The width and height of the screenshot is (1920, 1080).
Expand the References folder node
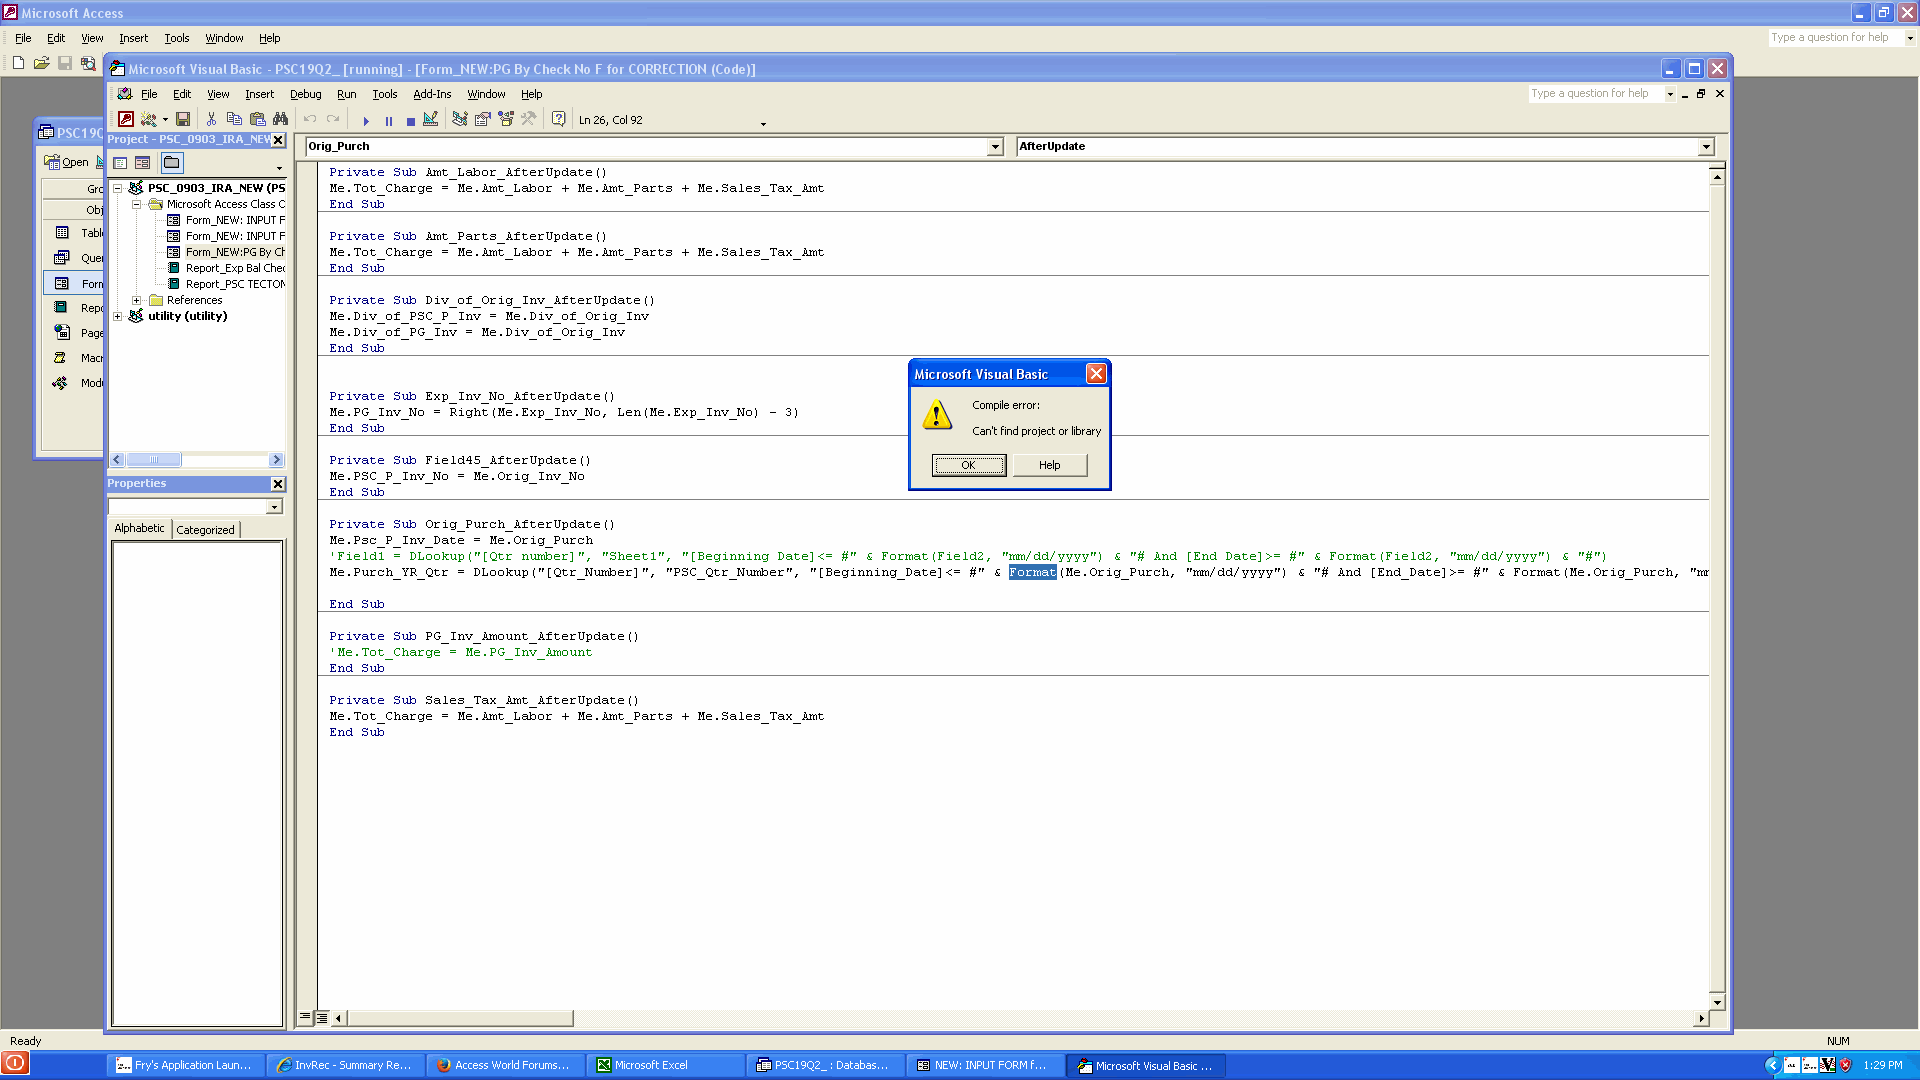tap(137, 300)
